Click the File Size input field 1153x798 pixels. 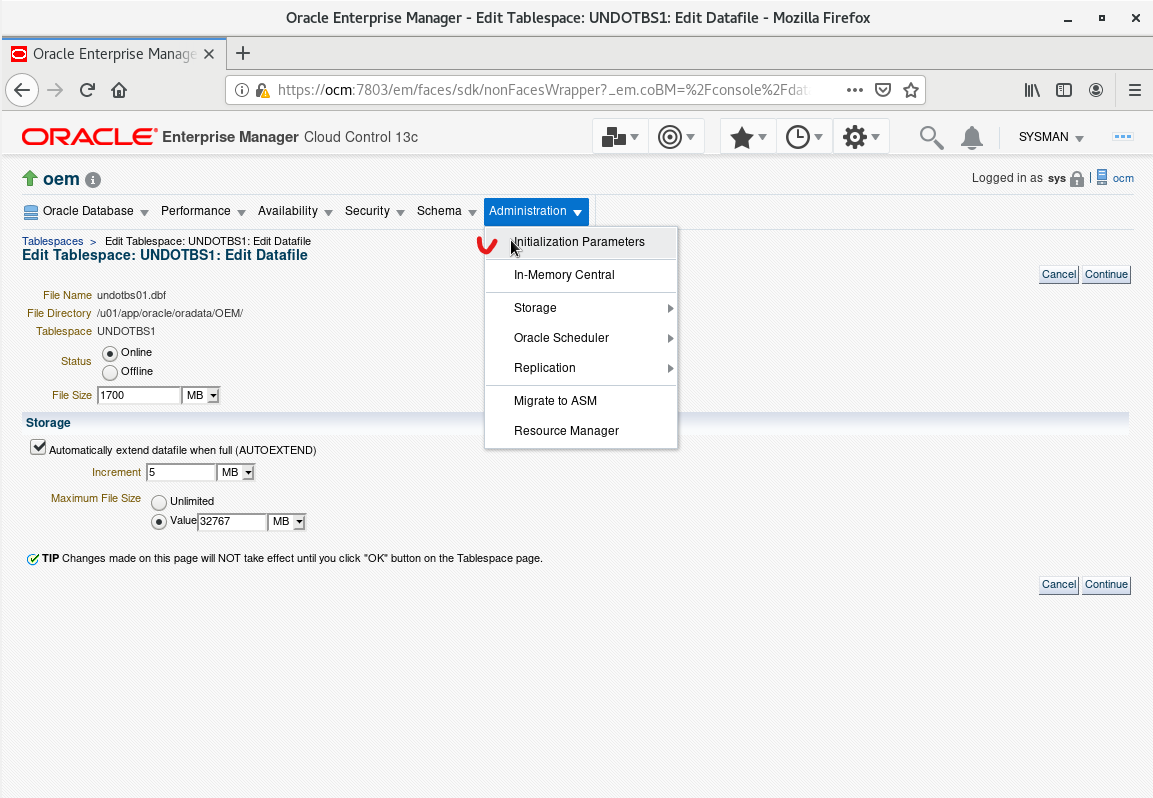click(139, 395)
